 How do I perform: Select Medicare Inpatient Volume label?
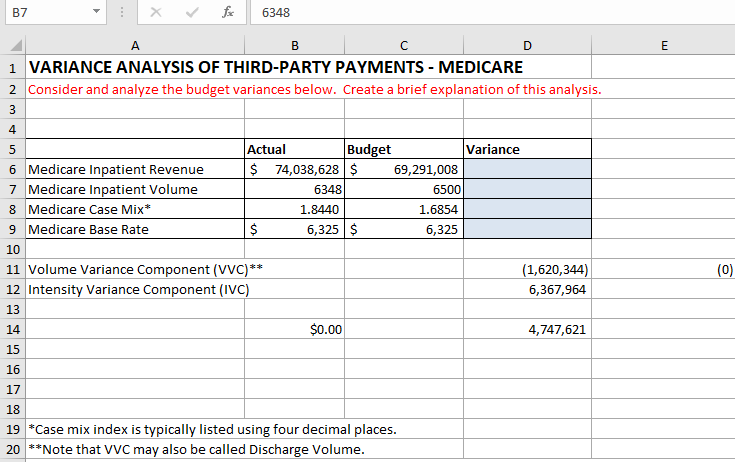click(135, 189)
